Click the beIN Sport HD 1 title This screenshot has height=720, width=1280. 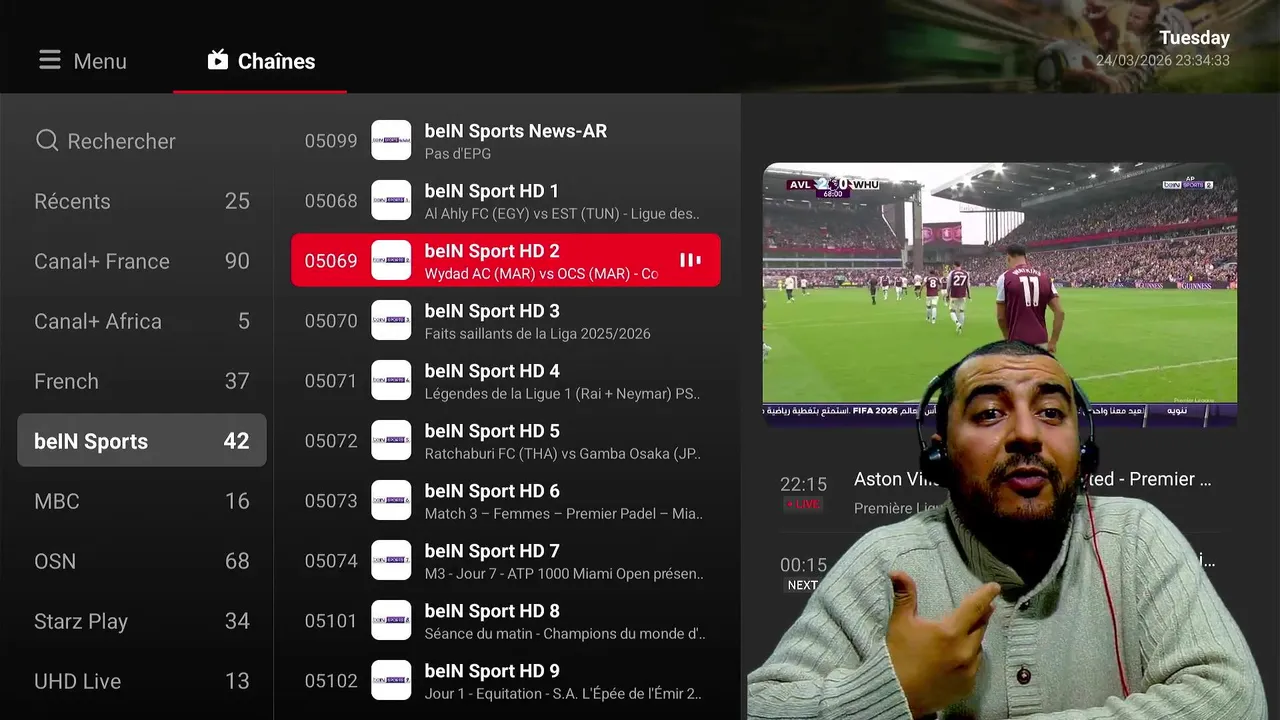point(492,191)
